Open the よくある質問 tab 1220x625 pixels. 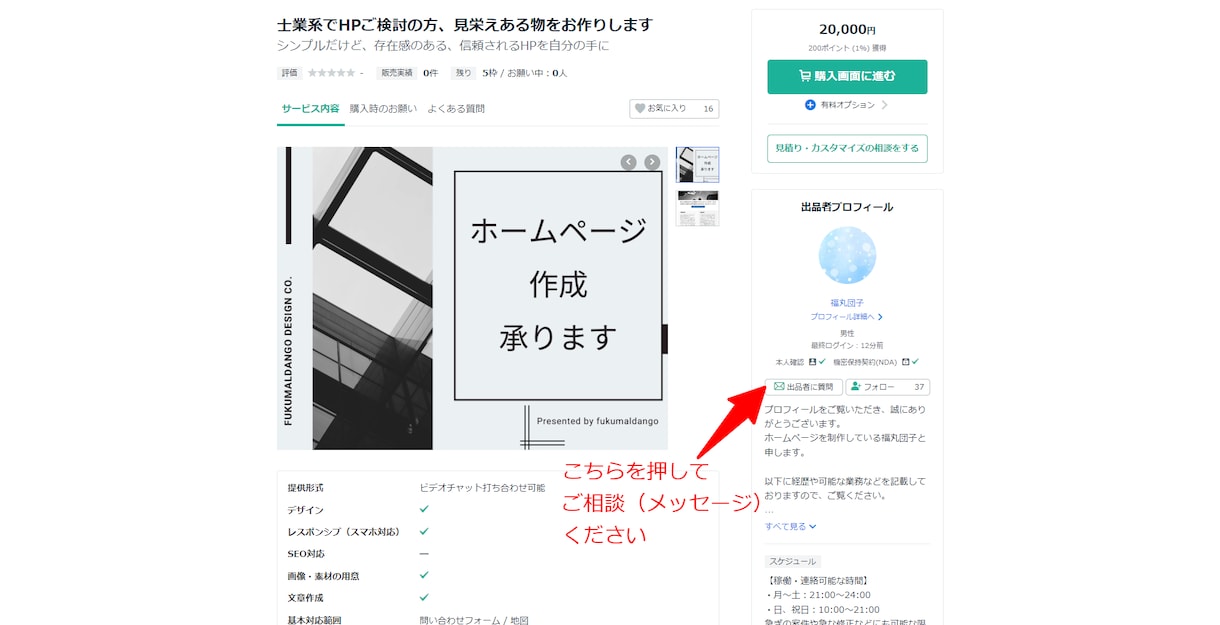(456, 108)
